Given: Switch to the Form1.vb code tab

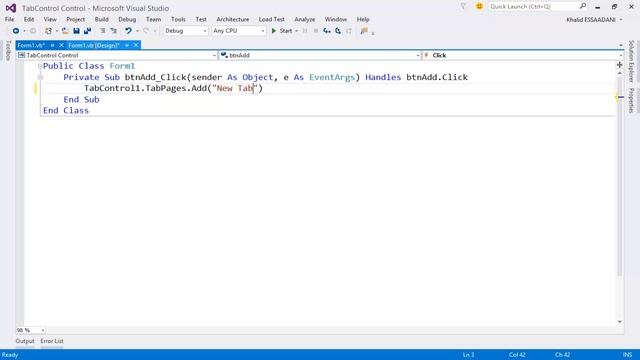Looking at the screenshot, I should point(31,45).
